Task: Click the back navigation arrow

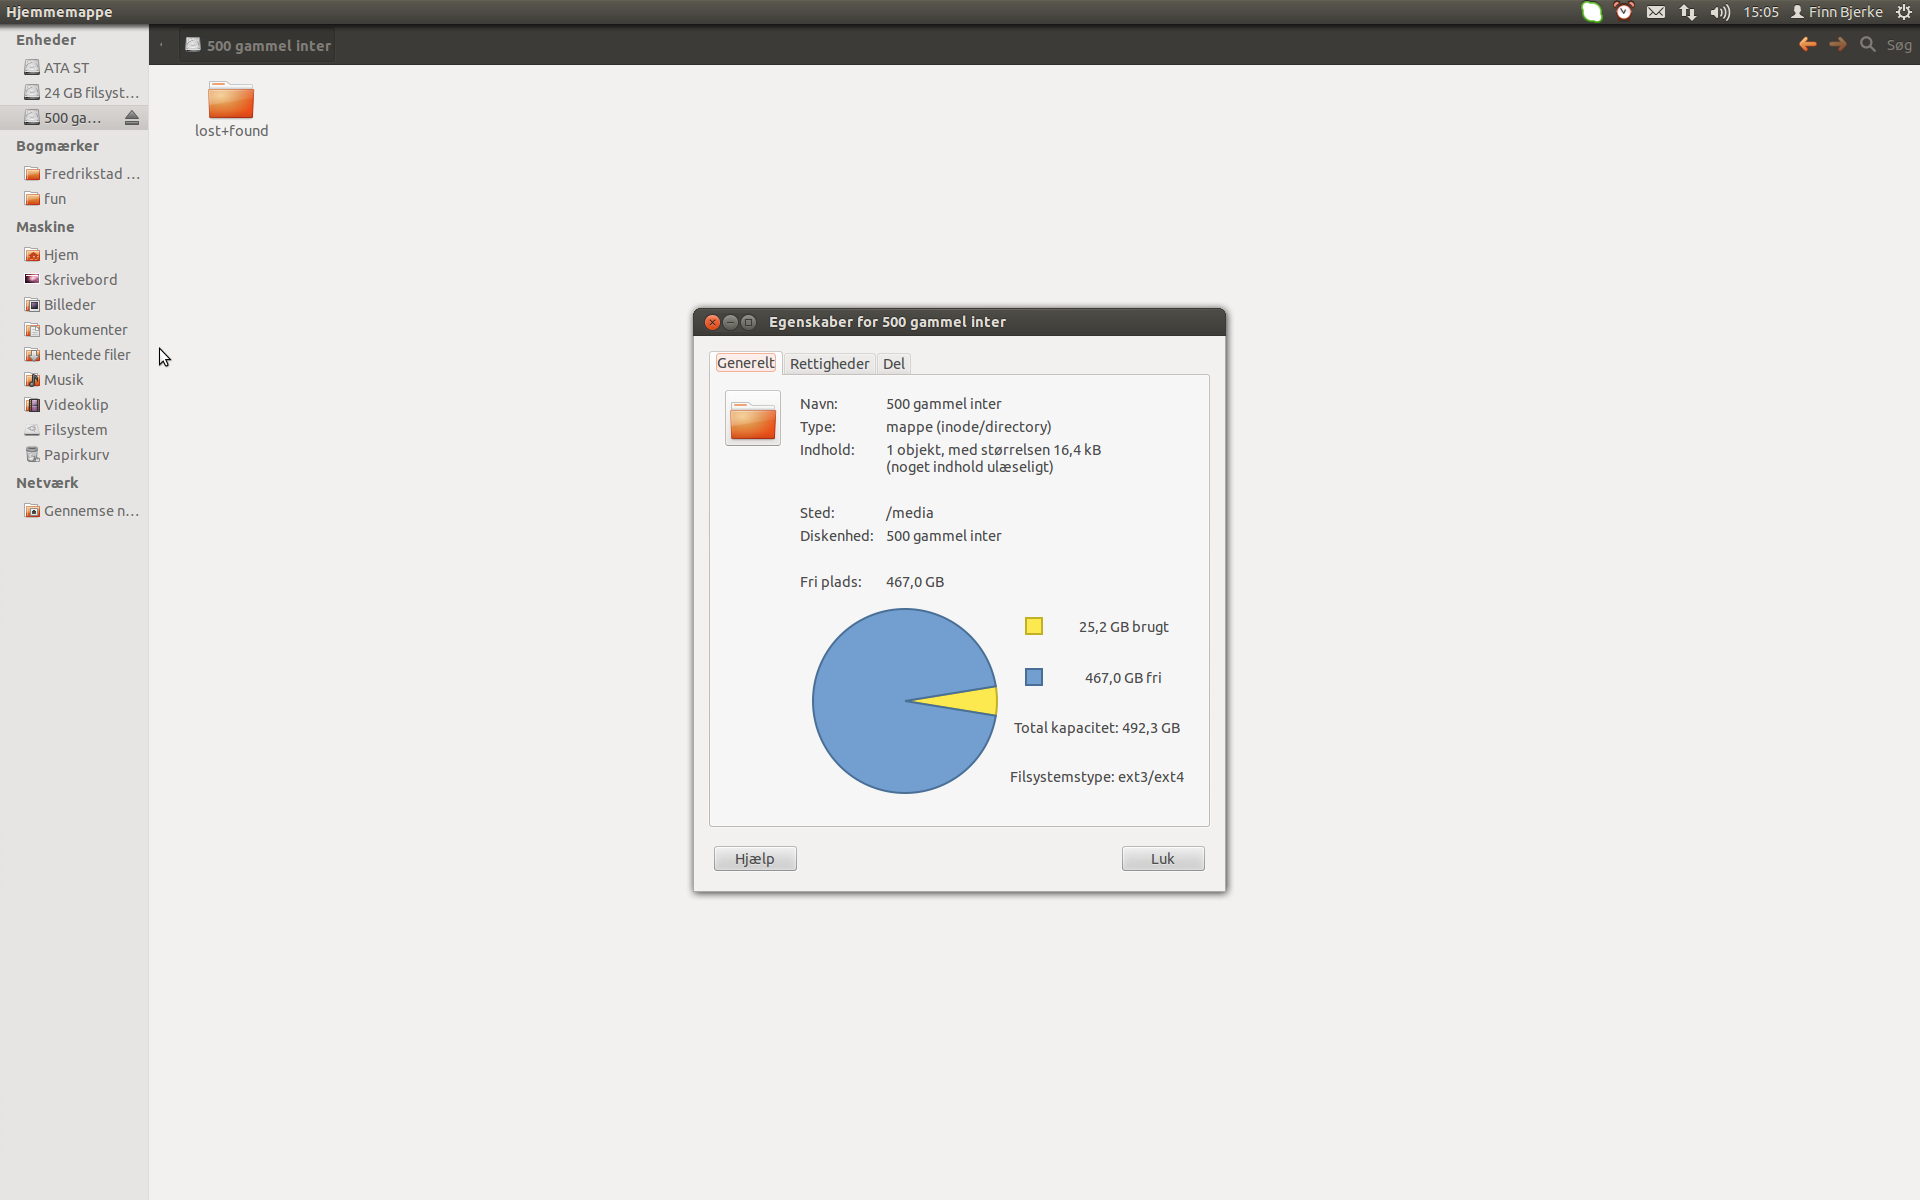Action: [1807, 44]
